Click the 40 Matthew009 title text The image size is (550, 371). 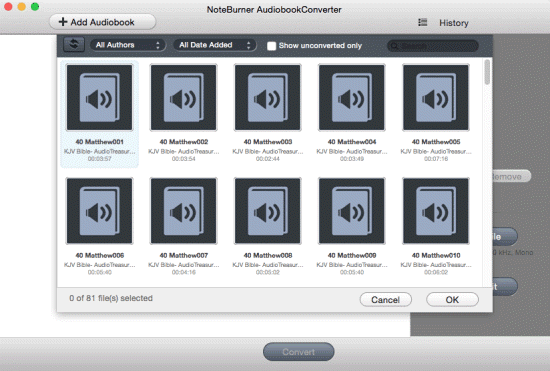point(352,255)
